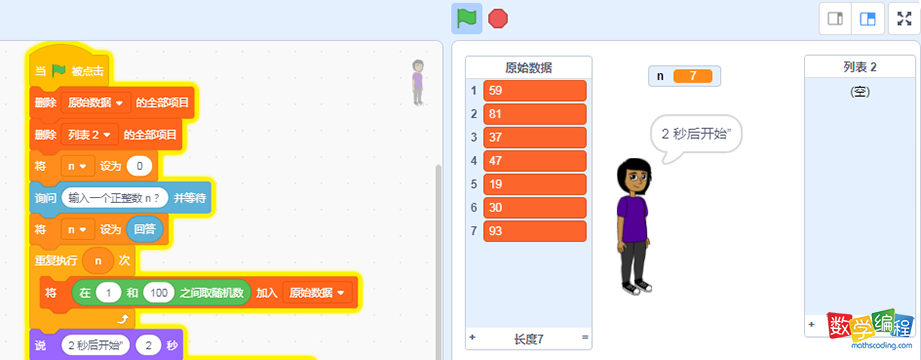Image resolution: width=921 pixels, height=360 pixels.
Task: Select list item 47 in 原始数据
Action: pos(535,161)
